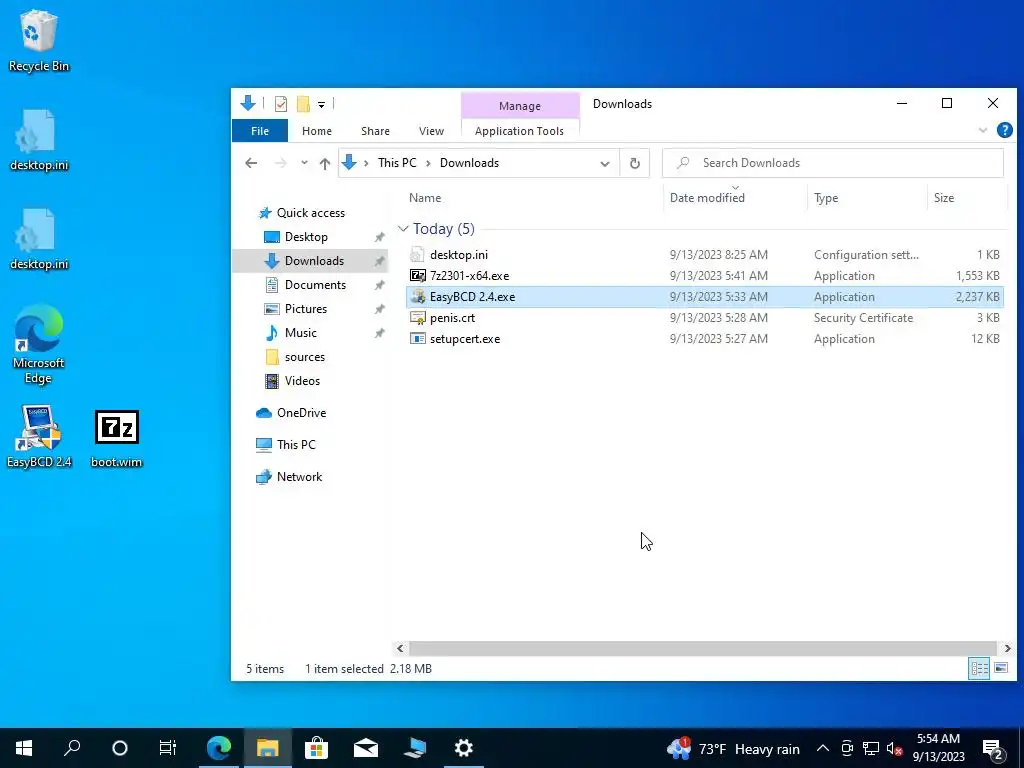Select the EasyBCD 2.4.exe file
This screenshot has width=1024, height=768.
point(705,296)
